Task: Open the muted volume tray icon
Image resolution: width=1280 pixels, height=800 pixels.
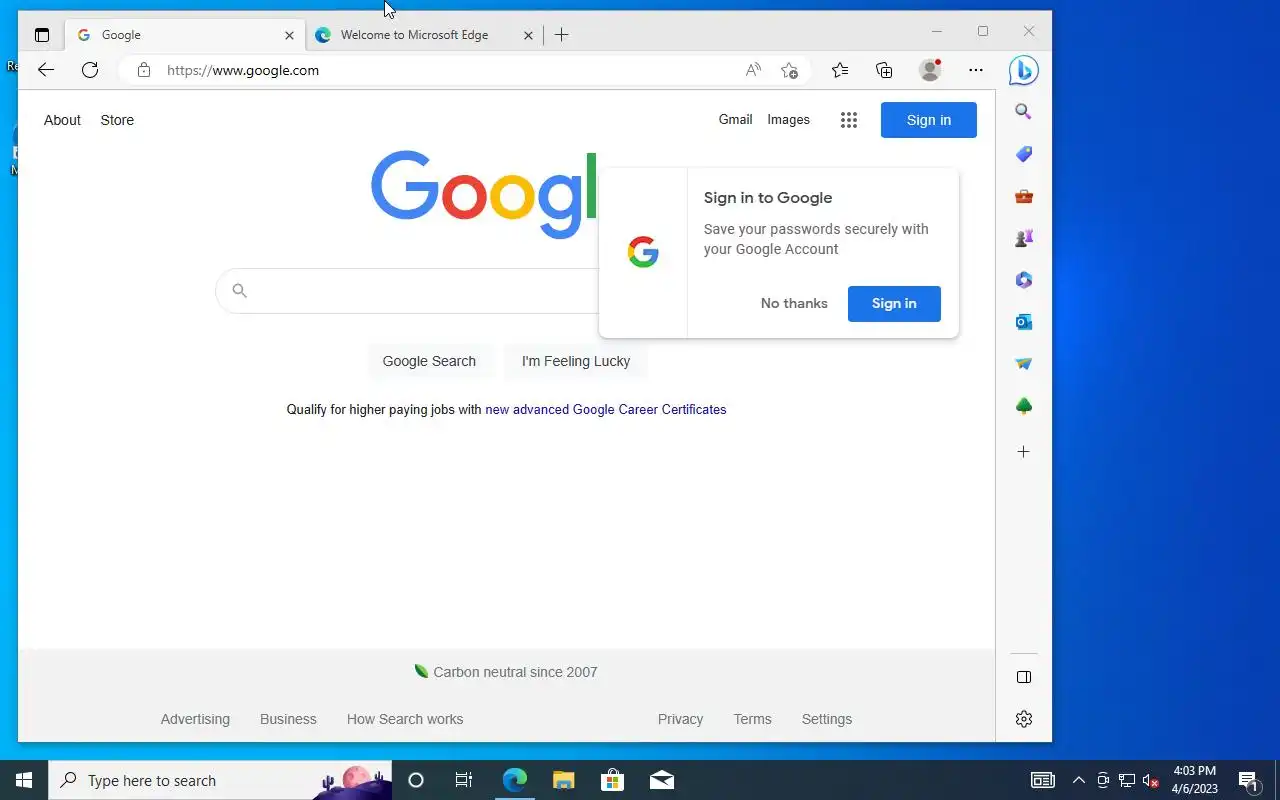Action: pyautogui.click(x=1151, y=780)
